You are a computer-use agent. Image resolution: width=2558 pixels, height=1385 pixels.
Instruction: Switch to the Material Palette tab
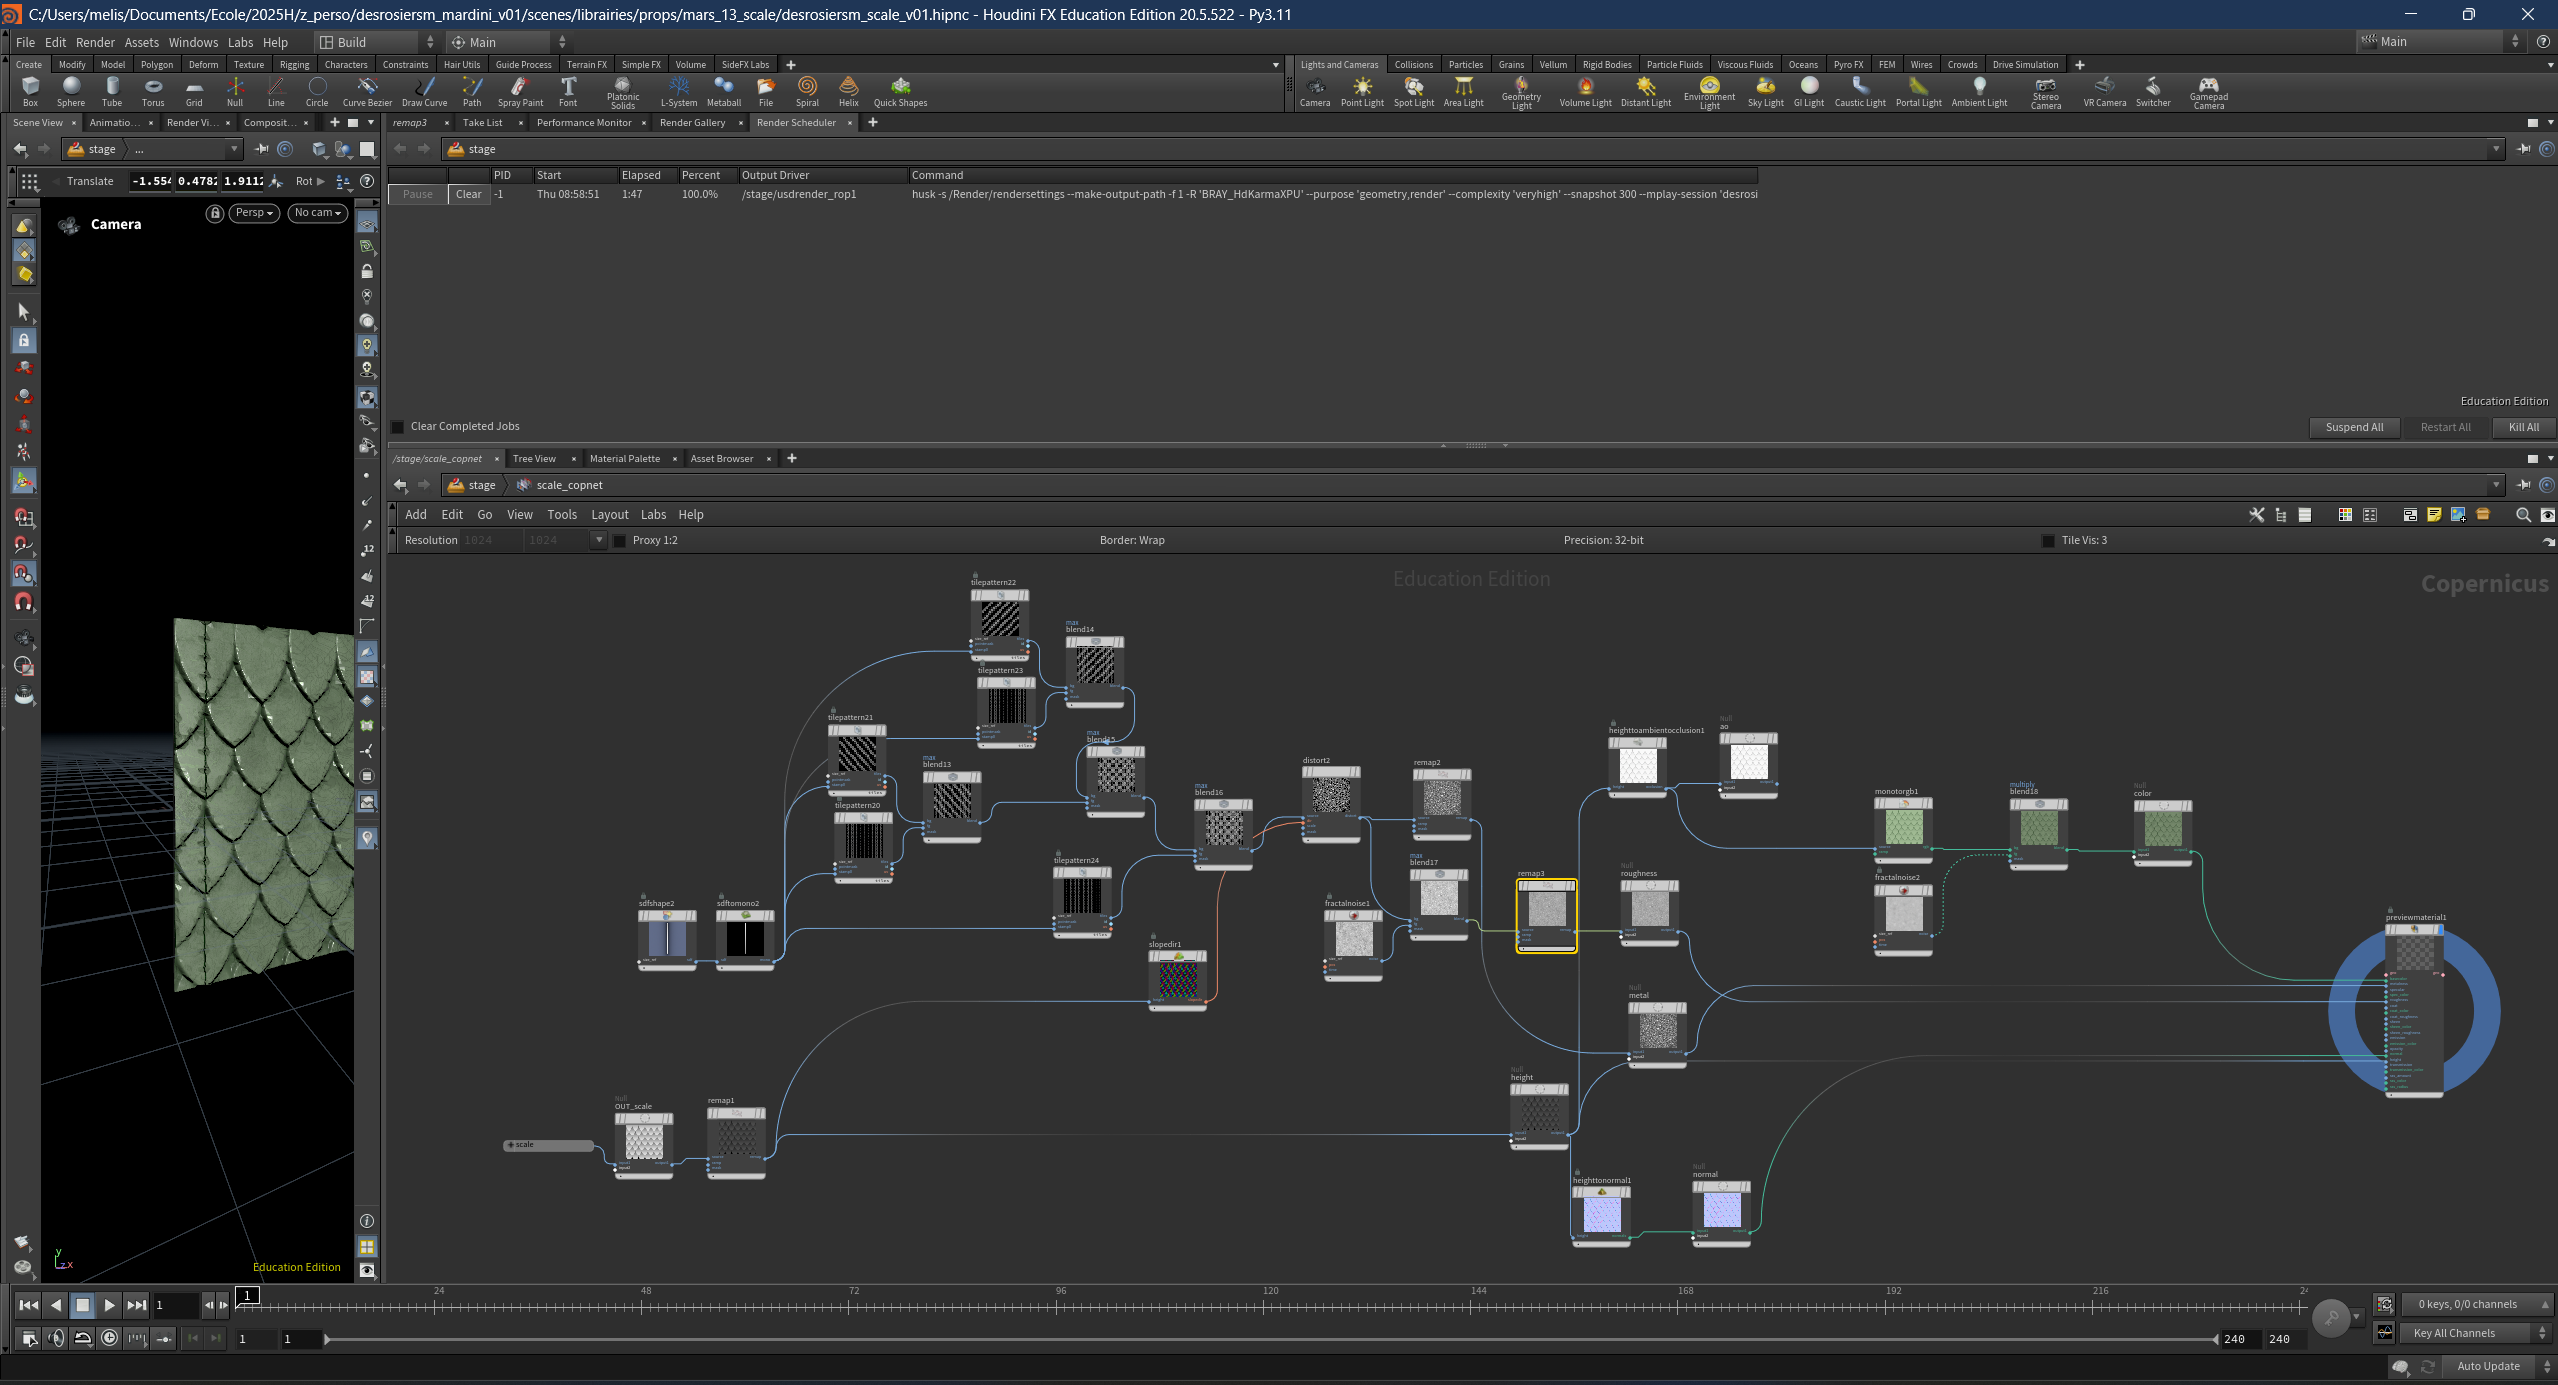coord(624,459)
